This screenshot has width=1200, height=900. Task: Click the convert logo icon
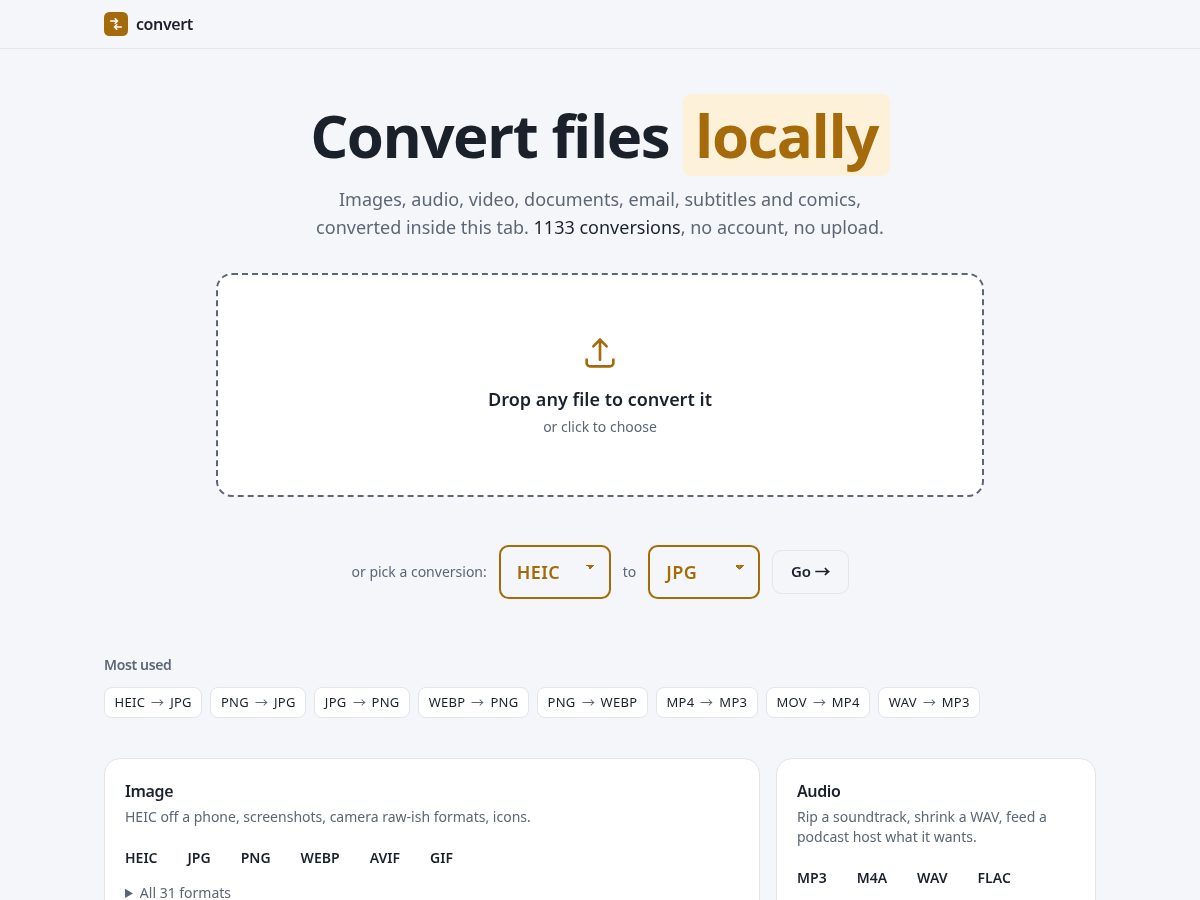point(116,24)
